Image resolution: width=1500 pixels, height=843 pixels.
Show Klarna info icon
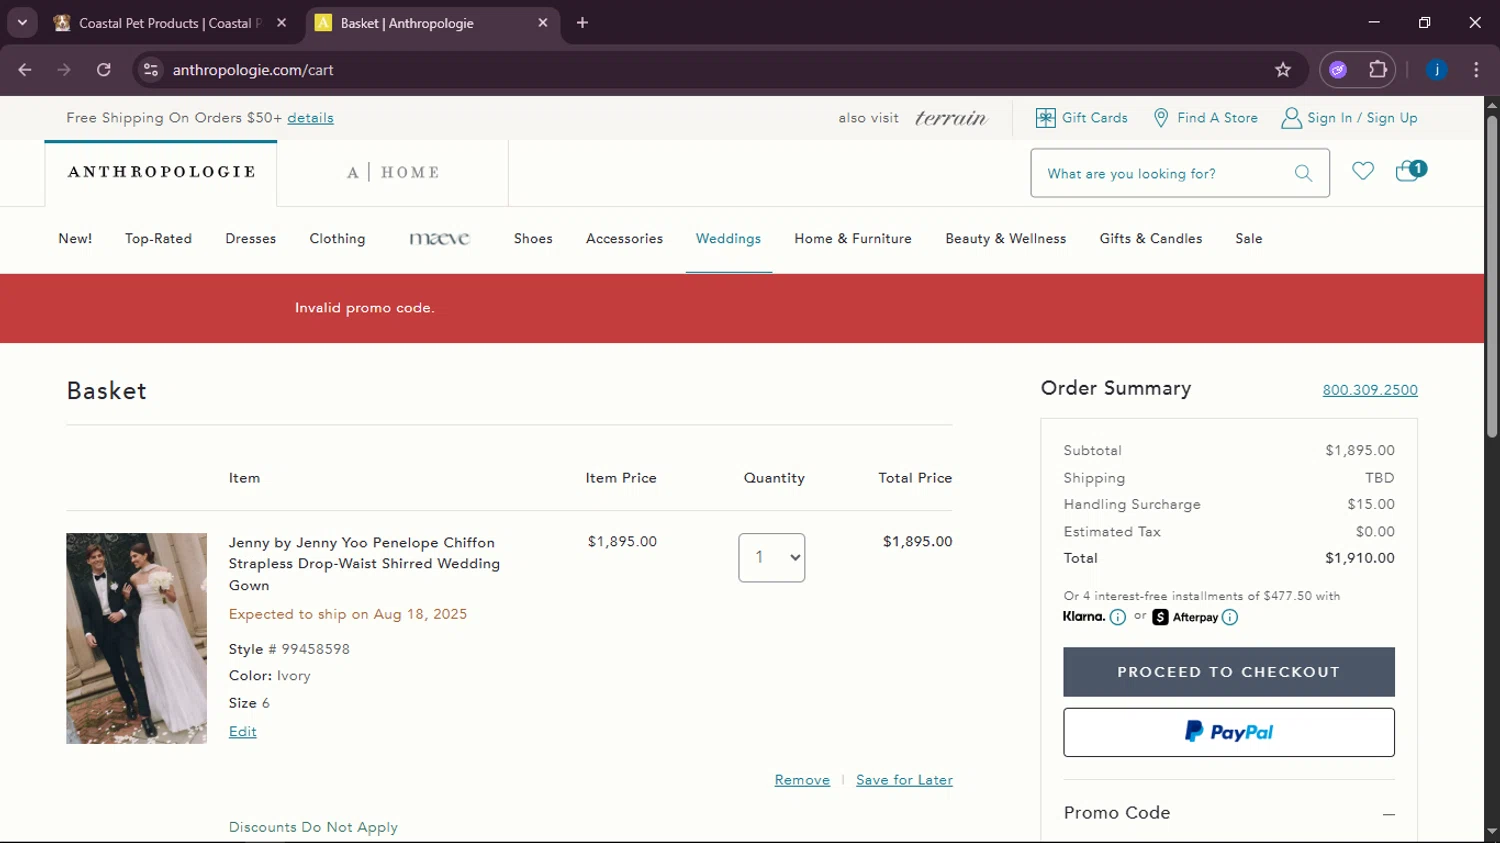click(1118, 617)
